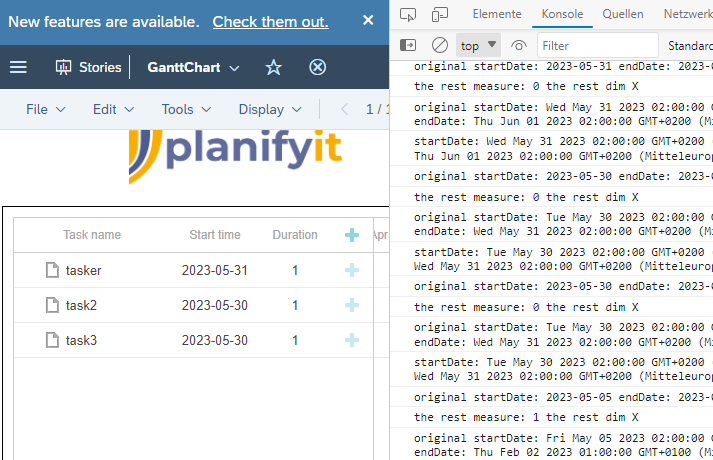Click the Duration column header
The width and height of the screenshot is (713, 460).
295,235
